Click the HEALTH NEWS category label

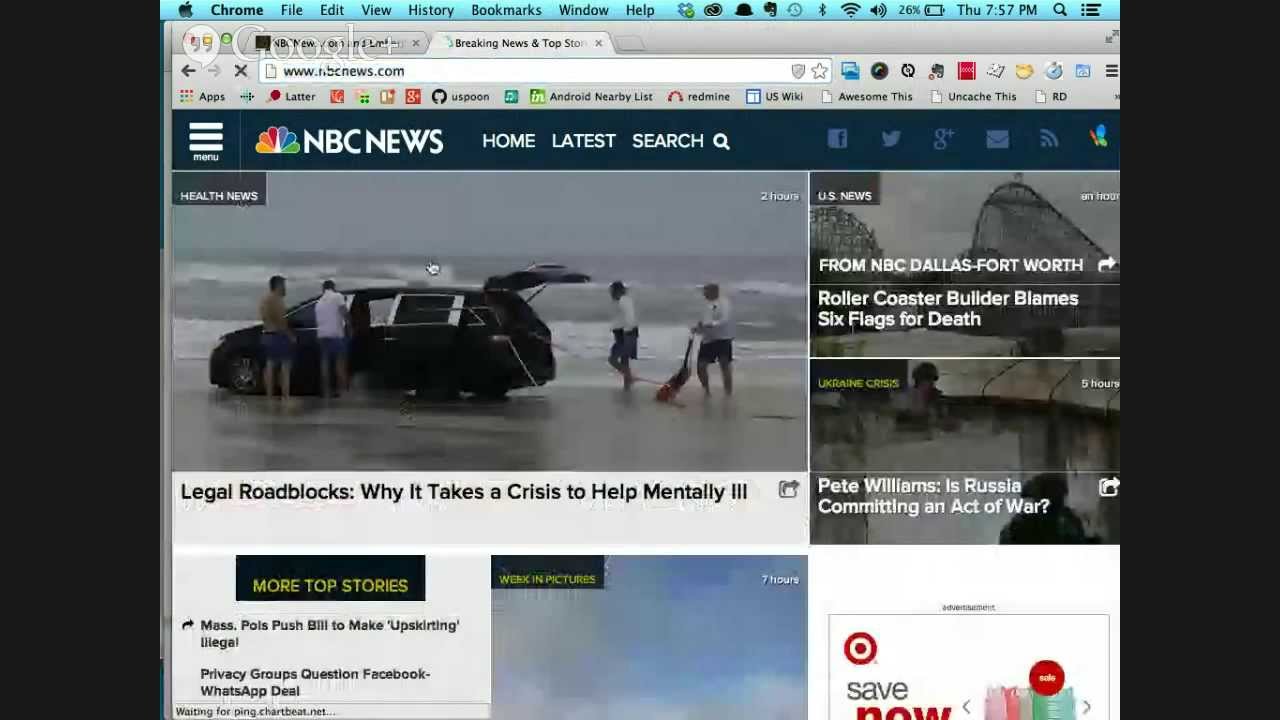pyautogui.click(x=219, y=196)
